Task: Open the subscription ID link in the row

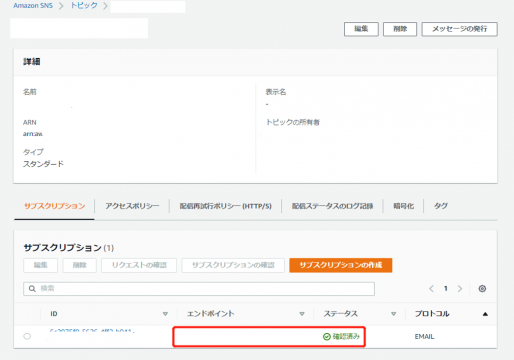Action: [92, 331]
